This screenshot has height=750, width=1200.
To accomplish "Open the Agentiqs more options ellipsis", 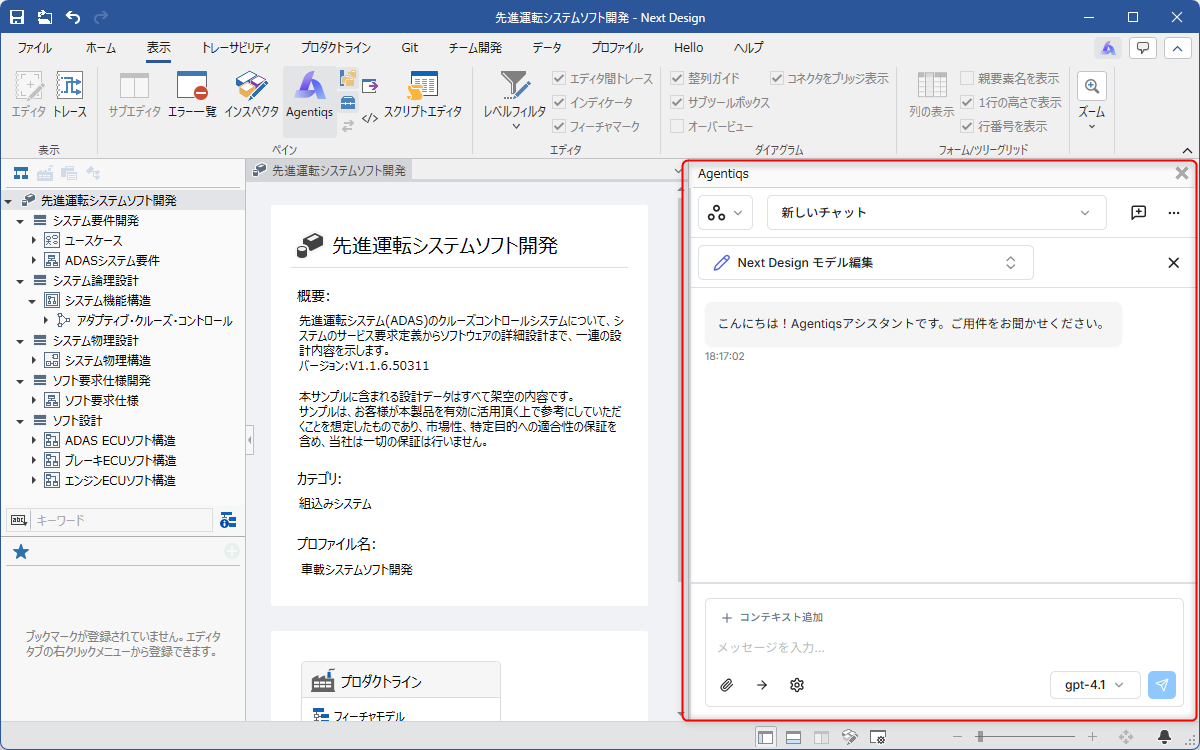I will pos(1174,212).
